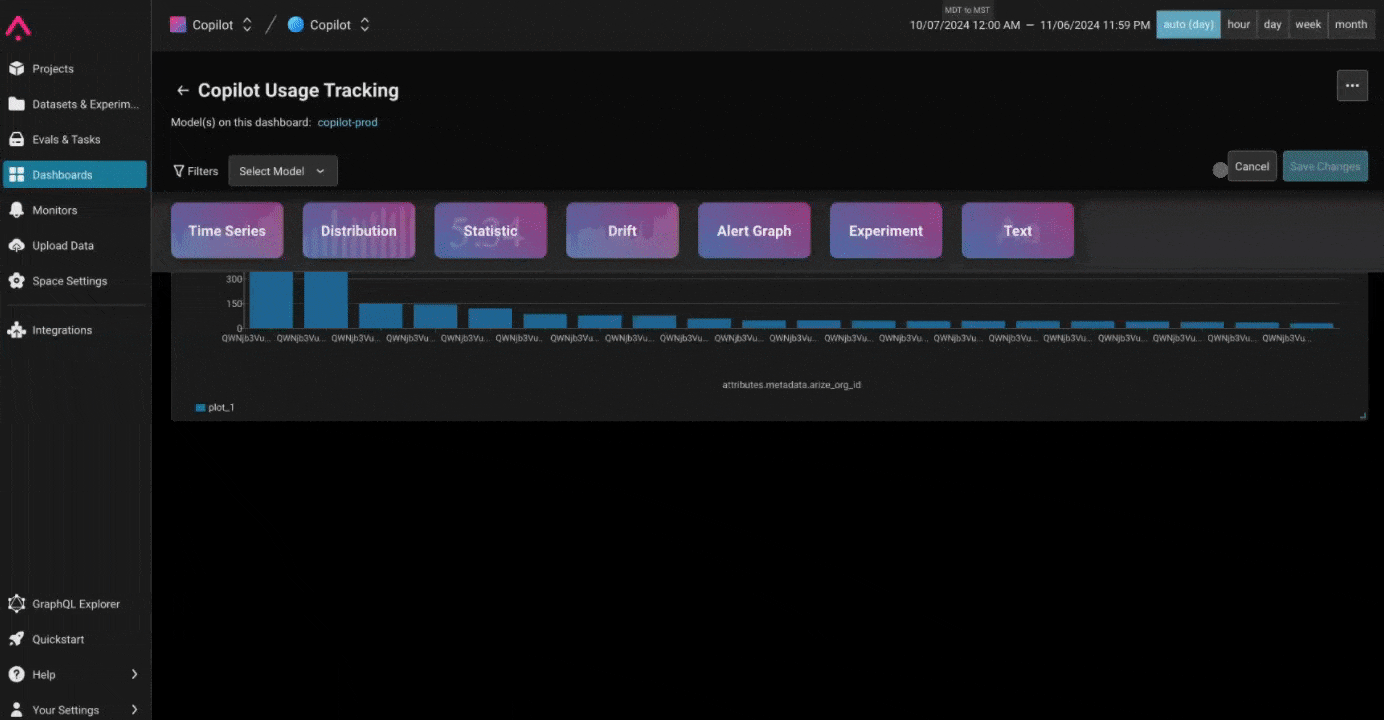Click the Integrations puzzle icon
The height and width of the screenshot is (720, 1384).
16,330
